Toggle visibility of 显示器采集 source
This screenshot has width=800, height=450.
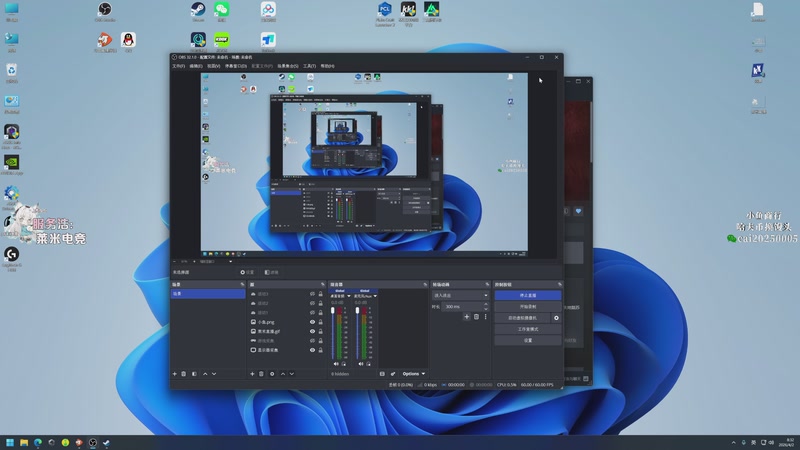click(313, 351)
